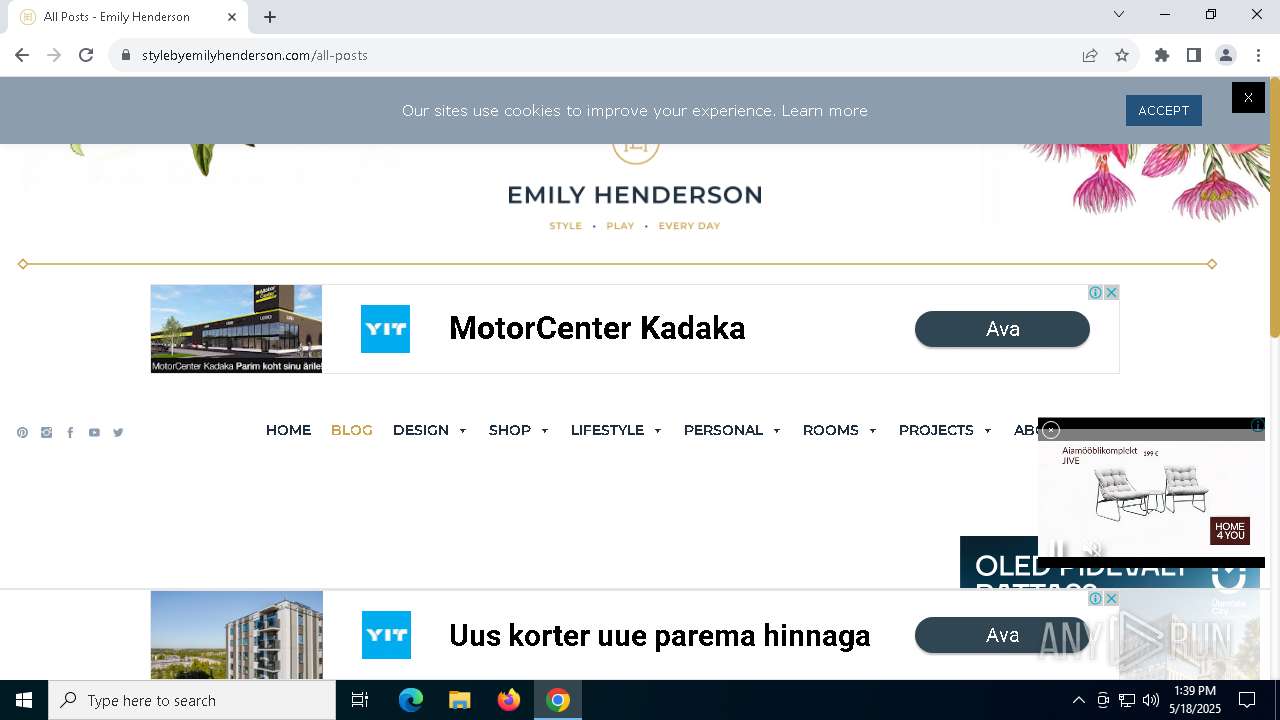Go to the HOME menu item
The width and height of the screenshot is (1280, 720).
tap(288, 430)
